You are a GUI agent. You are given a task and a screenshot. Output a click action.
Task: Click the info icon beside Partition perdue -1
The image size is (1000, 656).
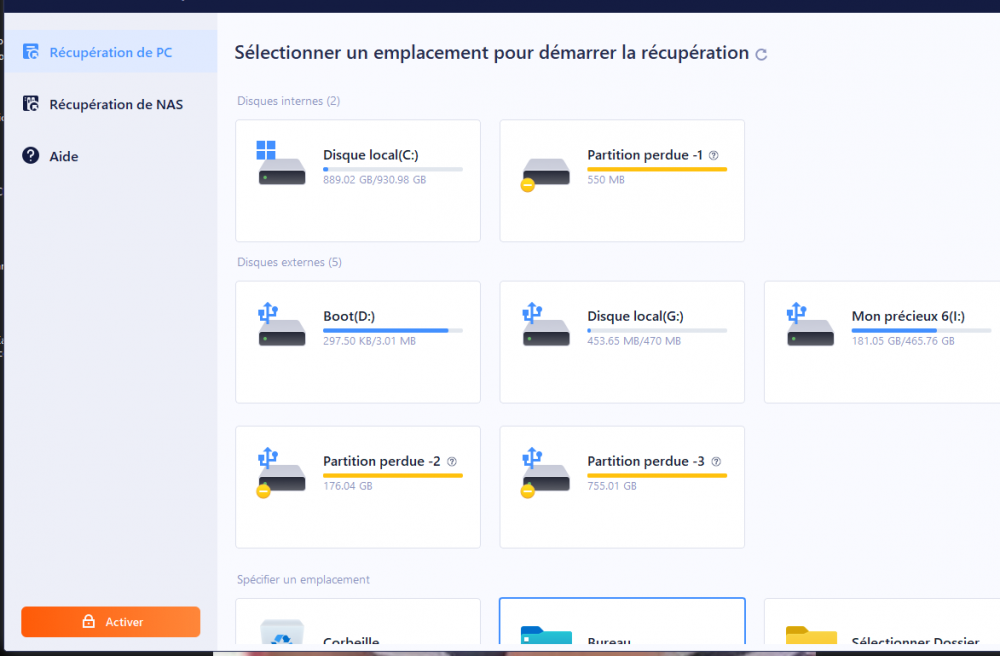tap(714, 156)
